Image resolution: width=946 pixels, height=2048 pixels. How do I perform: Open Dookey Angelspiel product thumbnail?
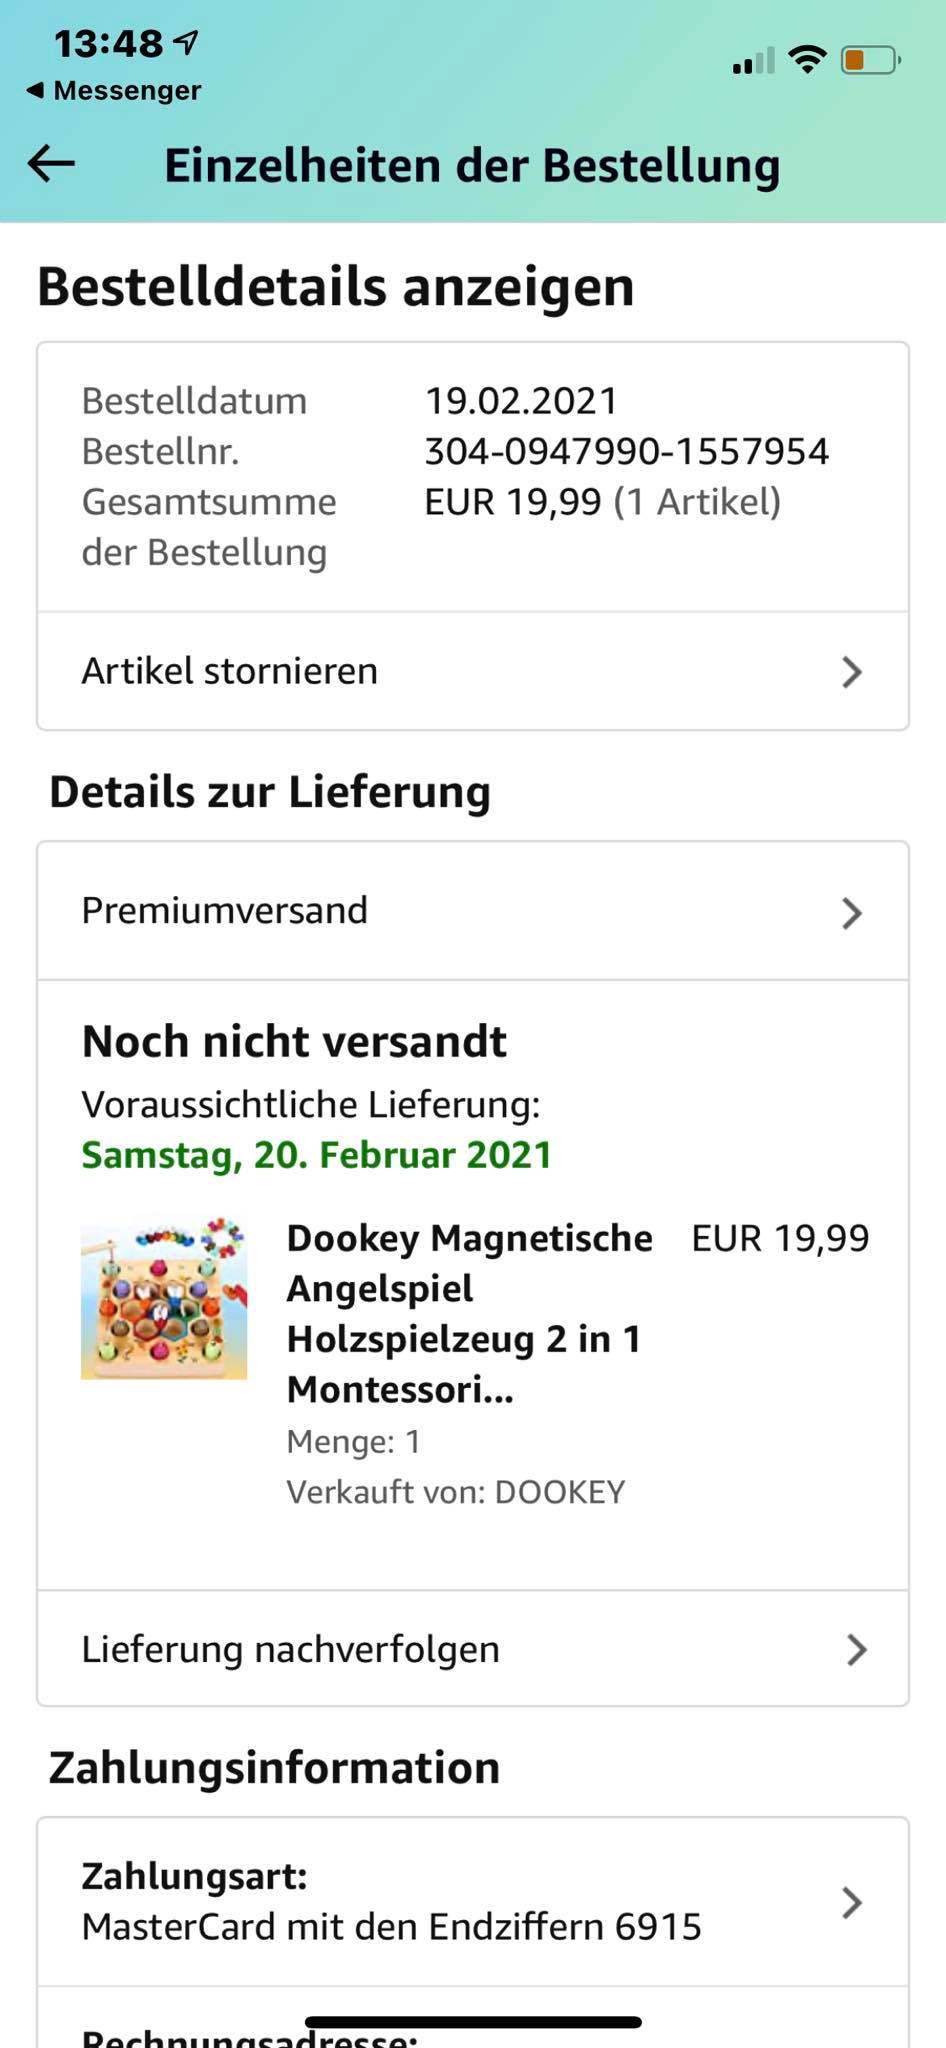[164, 1298]
